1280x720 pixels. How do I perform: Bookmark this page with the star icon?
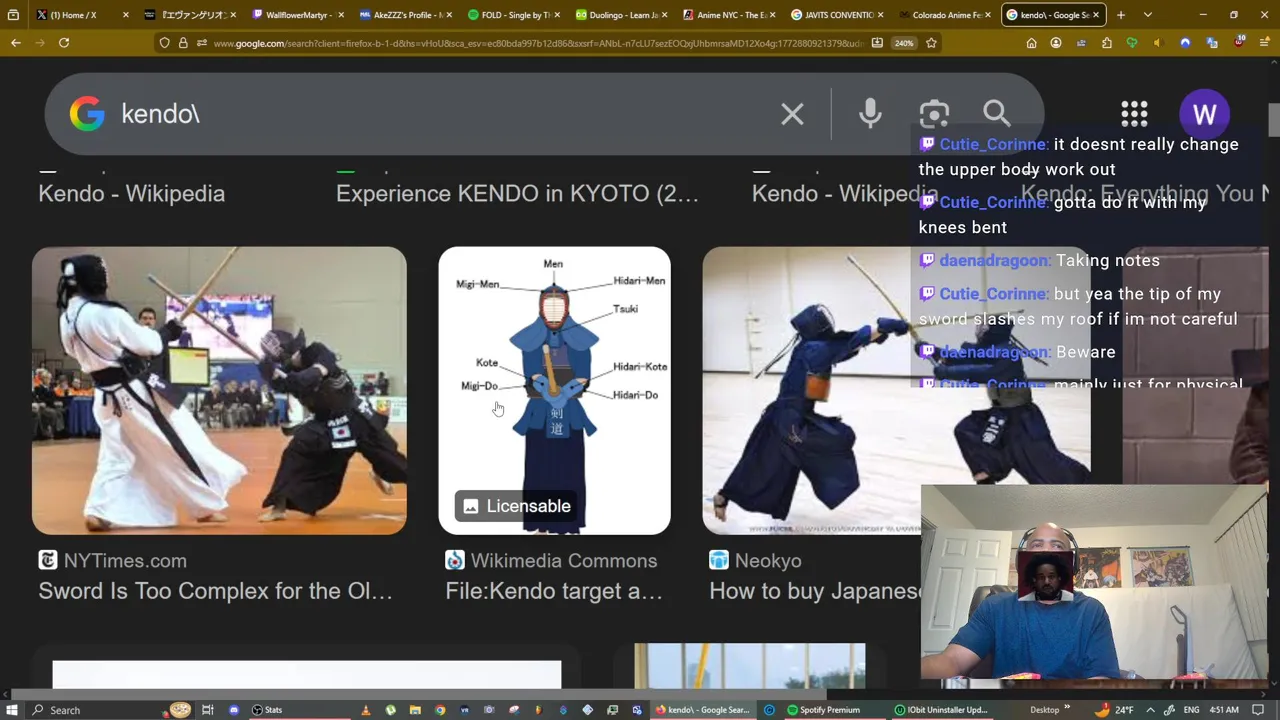pos(931,43)
